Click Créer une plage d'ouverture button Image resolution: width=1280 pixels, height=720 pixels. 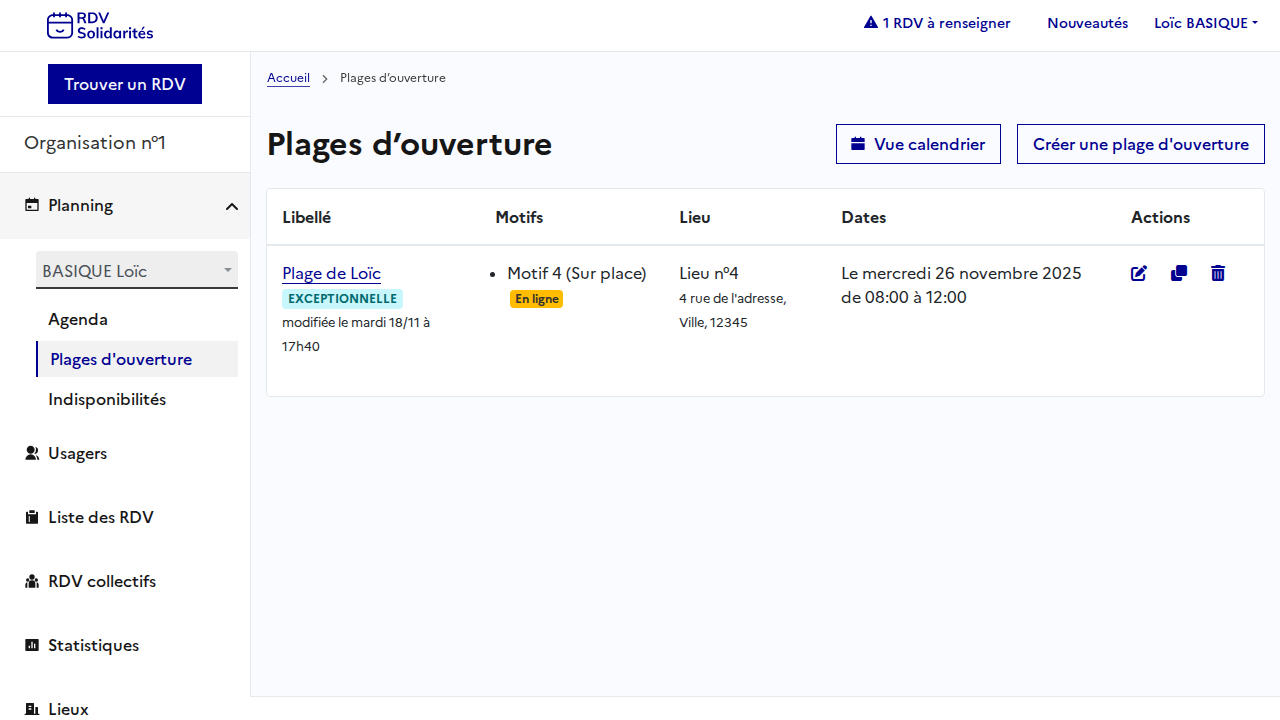point(1140,144)
